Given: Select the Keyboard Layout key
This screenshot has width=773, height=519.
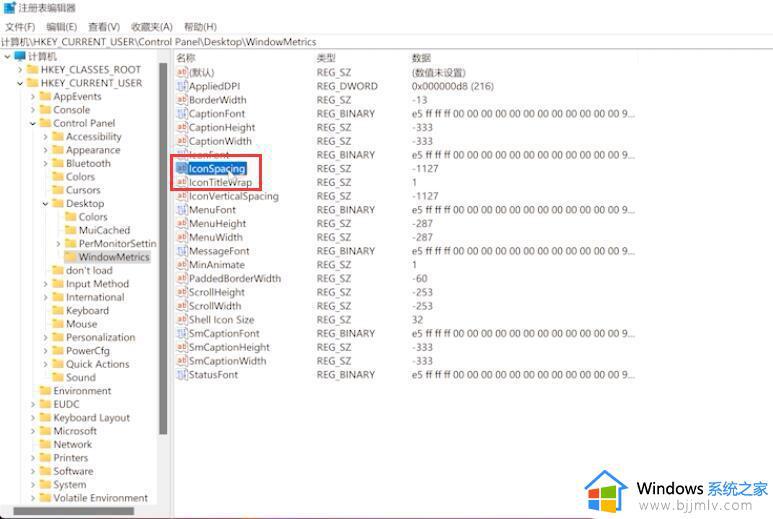Looking at the screenshot, I should coord(91,418).
